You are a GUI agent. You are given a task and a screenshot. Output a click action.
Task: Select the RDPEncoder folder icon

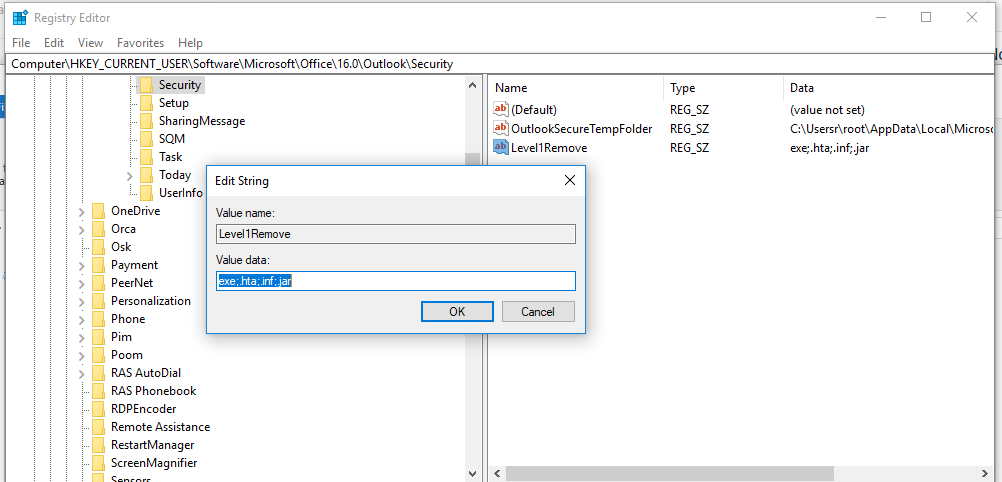98,408
